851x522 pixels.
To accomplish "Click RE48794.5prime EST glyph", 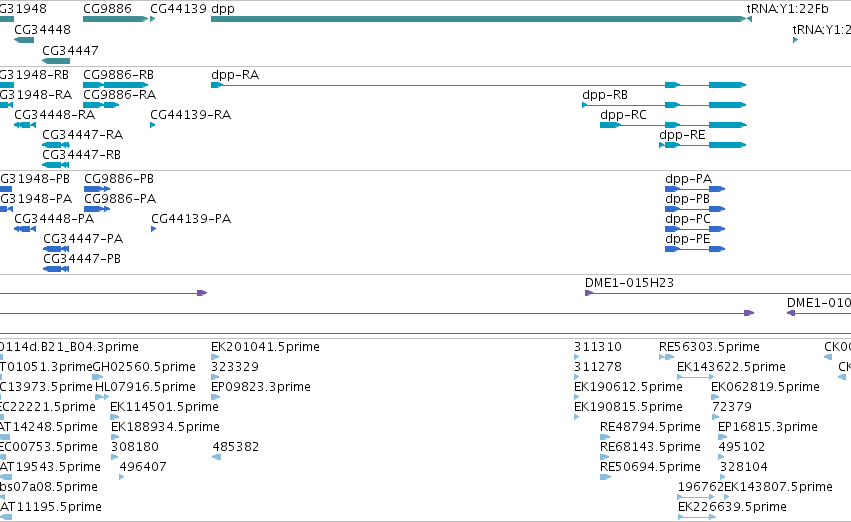I will point(605,437).
